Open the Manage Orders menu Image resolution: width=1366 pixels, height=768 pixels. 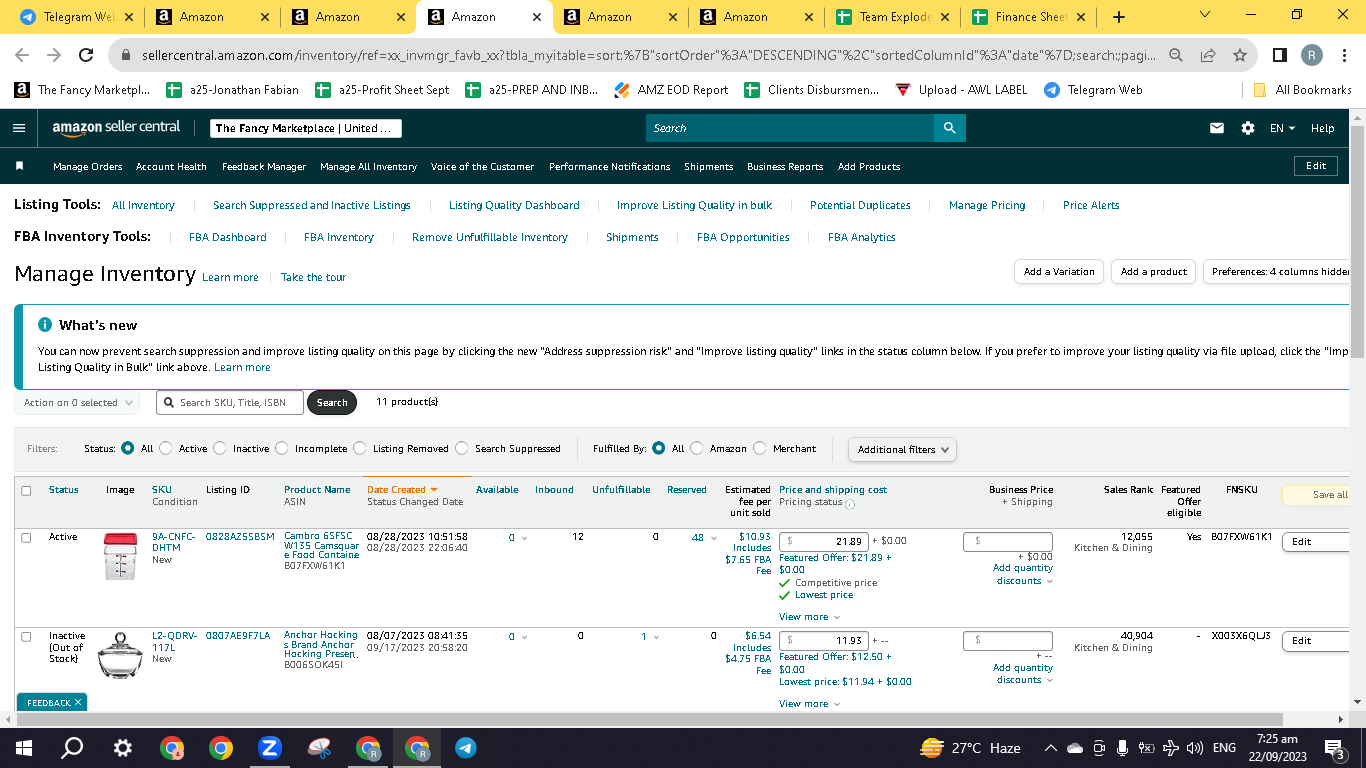88,167
